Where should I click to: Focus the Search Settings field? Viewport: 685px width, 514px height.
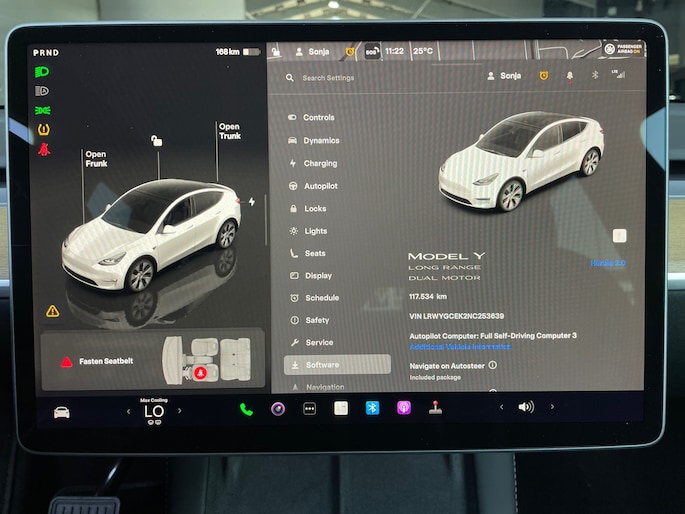(x=328, y=78)
